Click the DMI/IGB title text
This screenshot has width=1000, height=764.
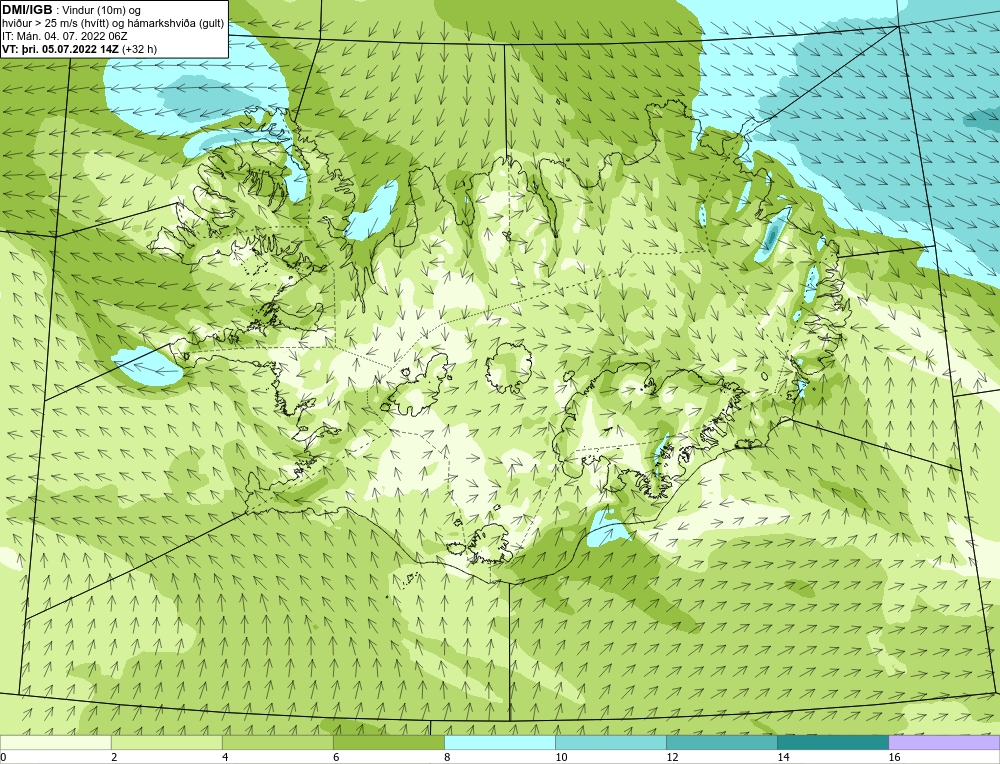click(x=27, y=10)
